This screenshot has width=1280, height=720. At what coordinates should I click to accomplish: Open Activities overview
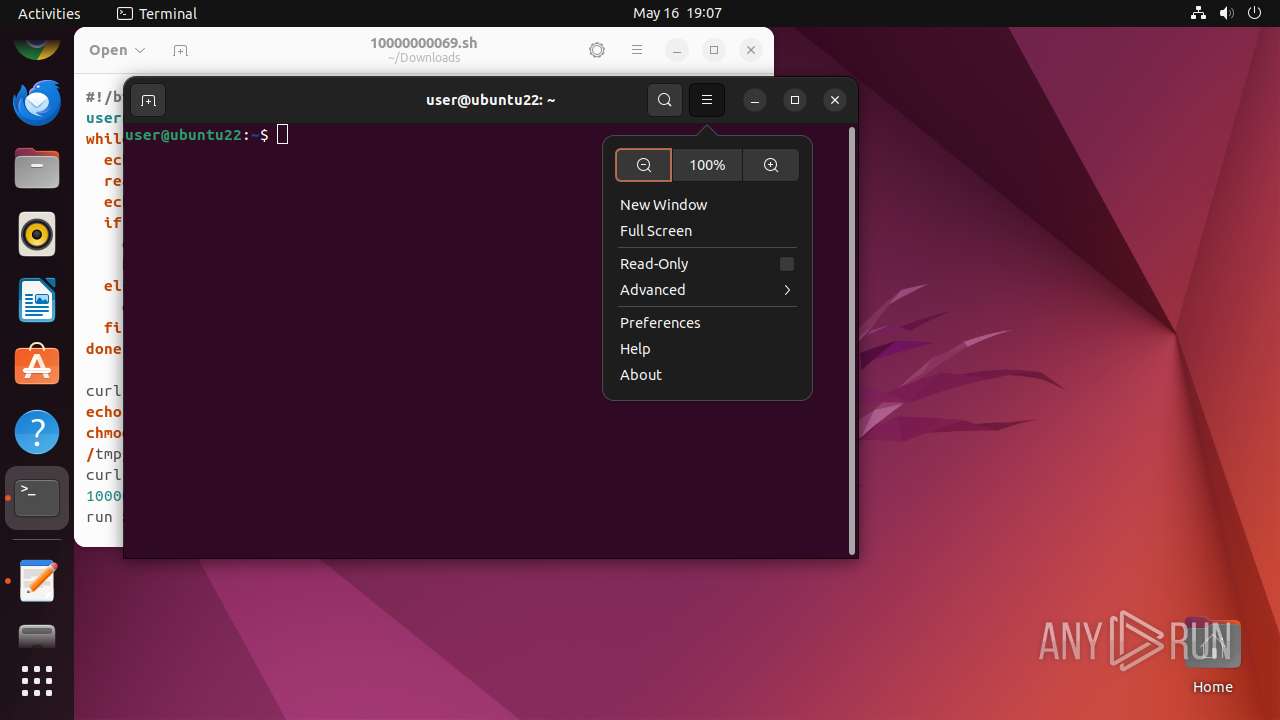49,13
